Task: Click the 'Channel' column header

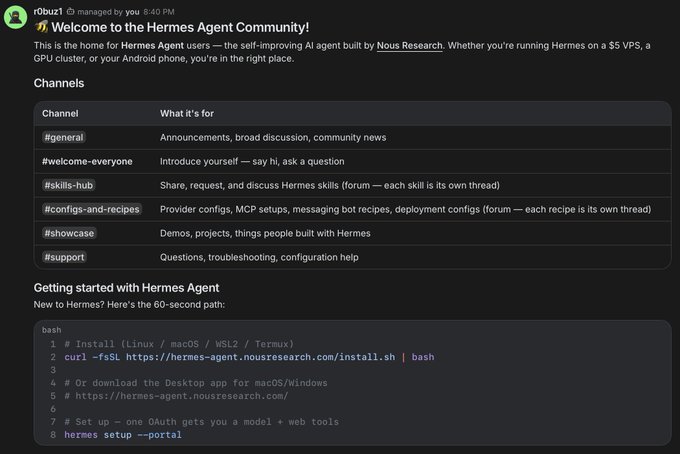Action: click(x=60, y=114)
